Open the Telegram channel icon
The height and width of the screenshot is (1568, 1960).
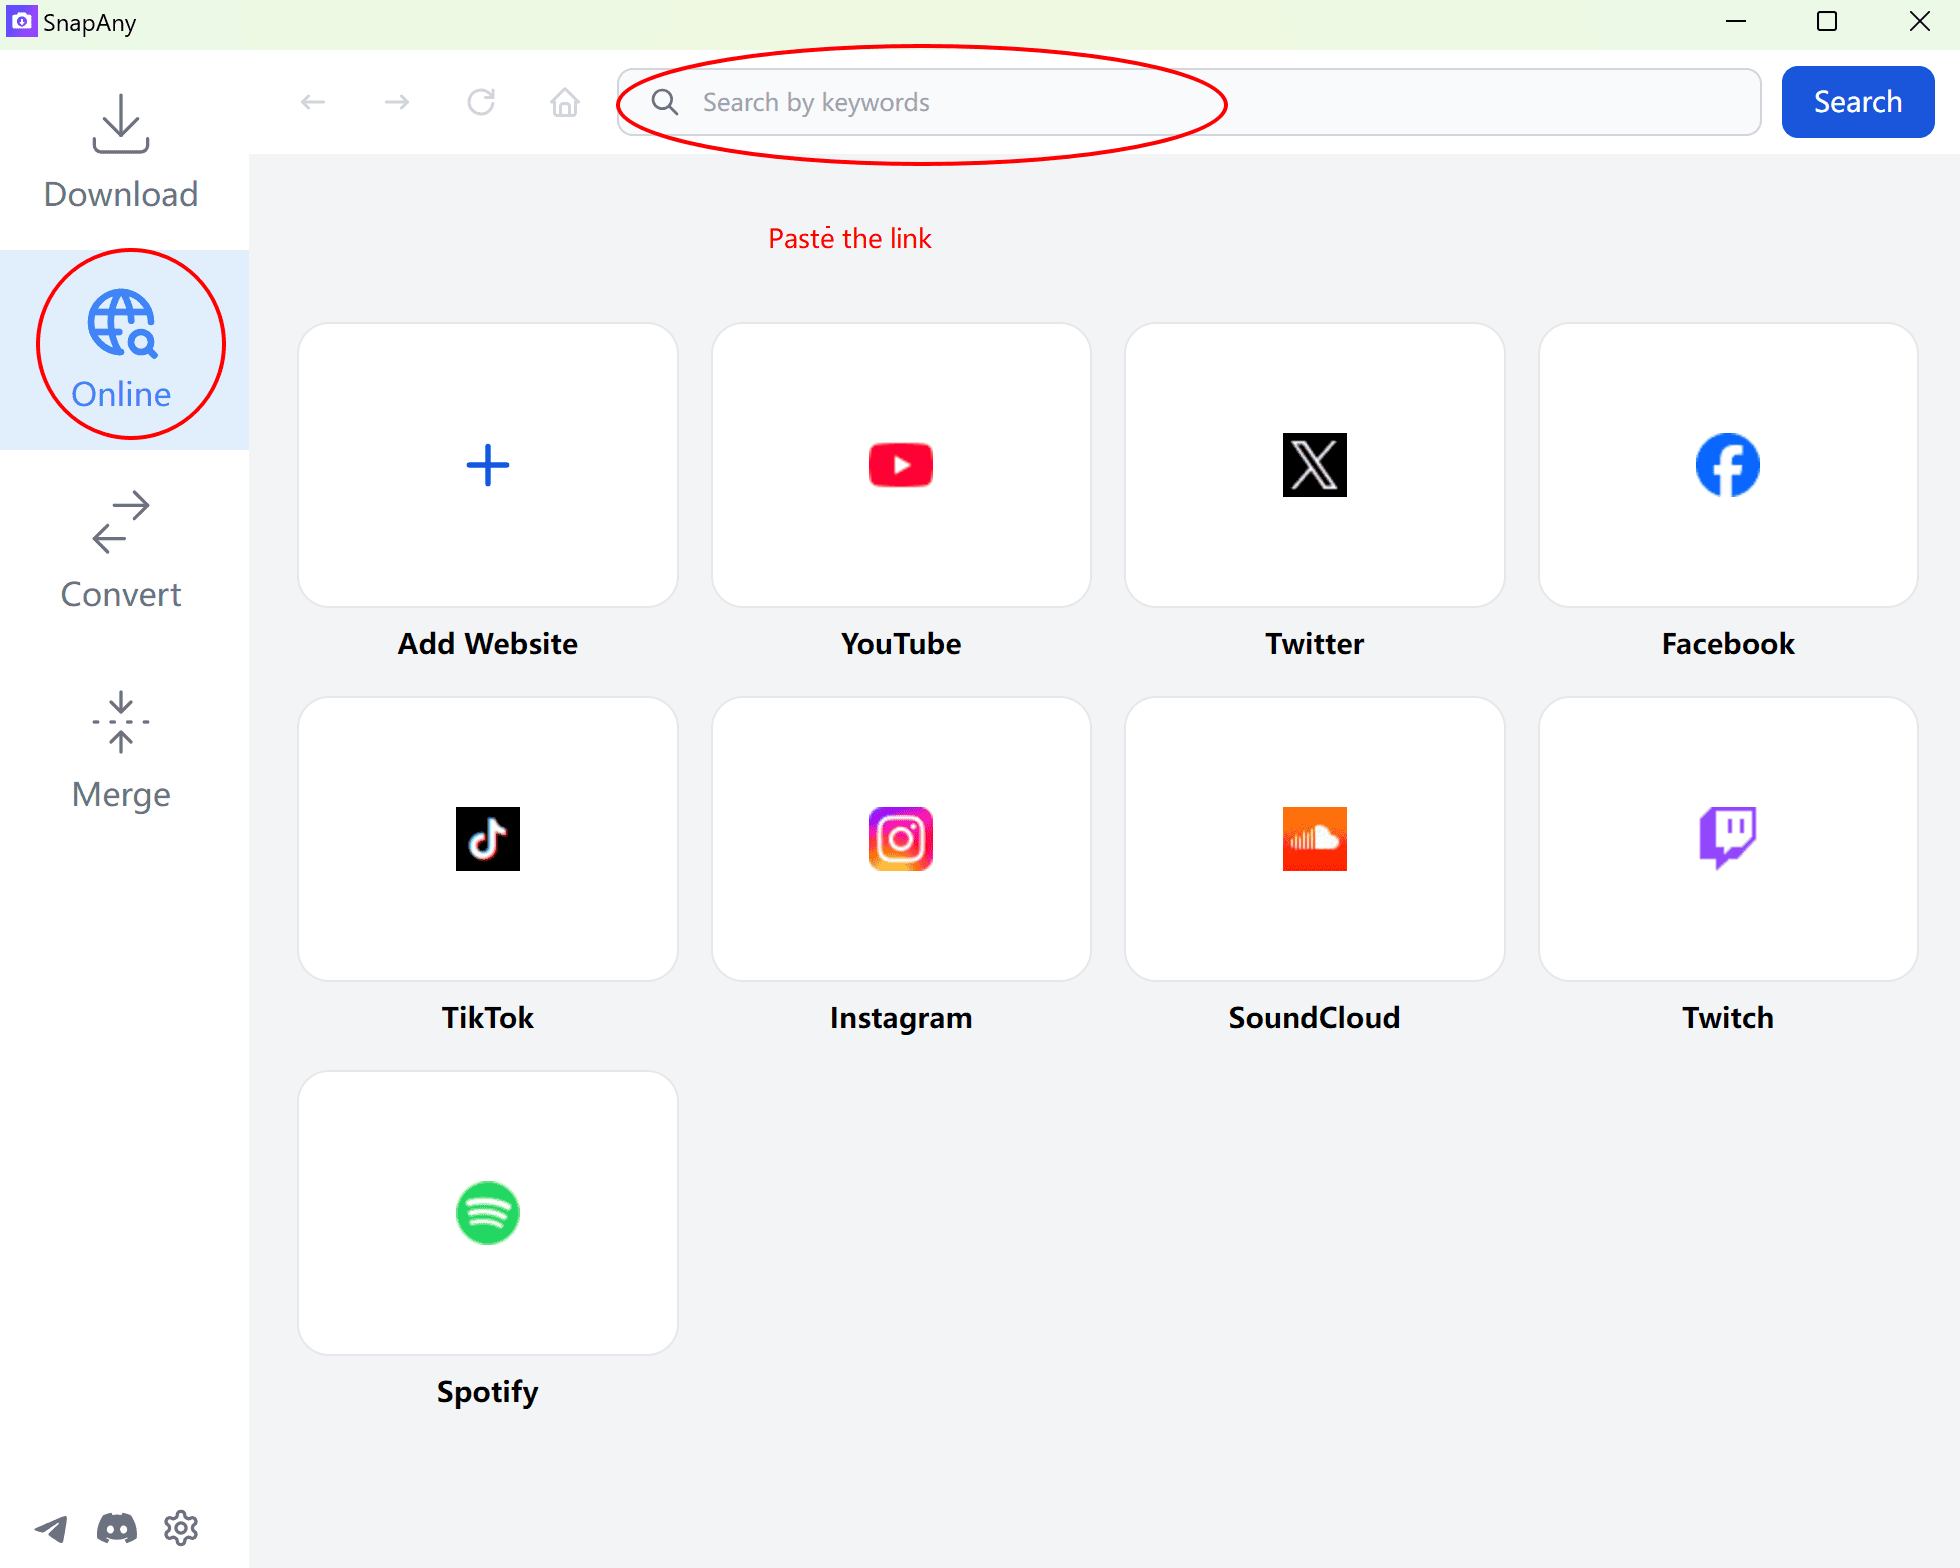[51, 1528]
